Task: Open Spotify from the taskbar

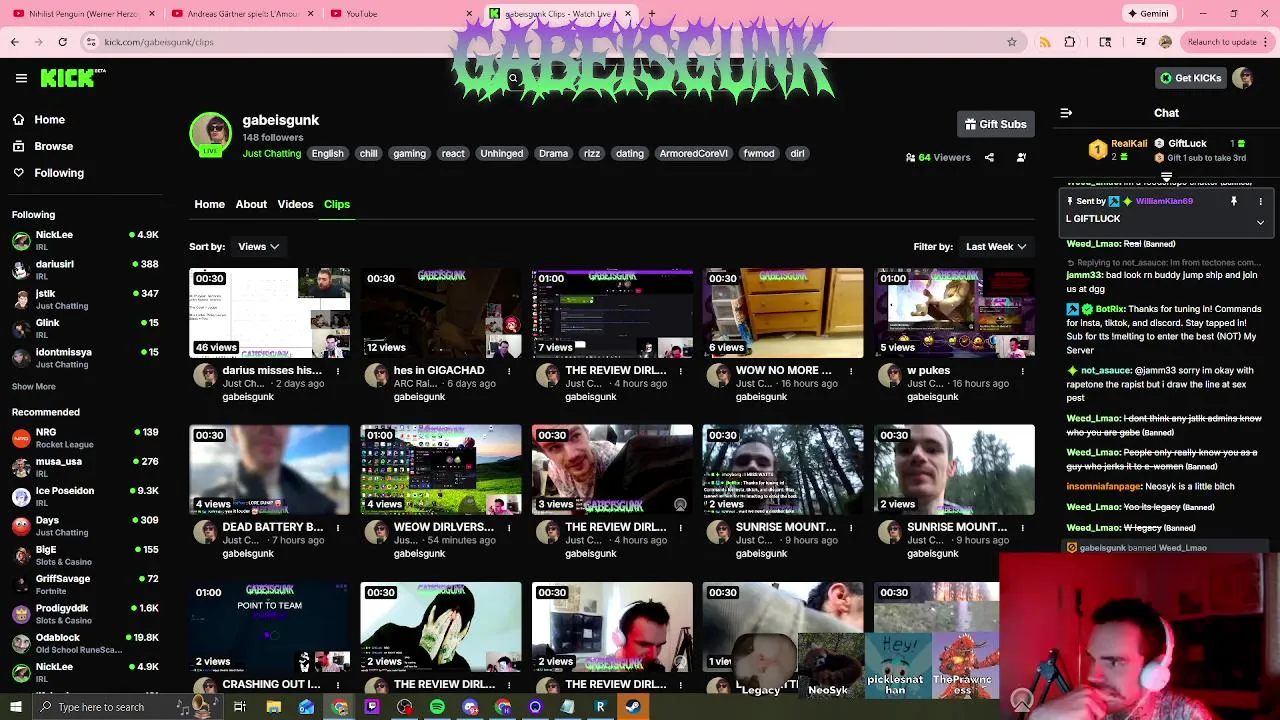Action: click(437, 707)
